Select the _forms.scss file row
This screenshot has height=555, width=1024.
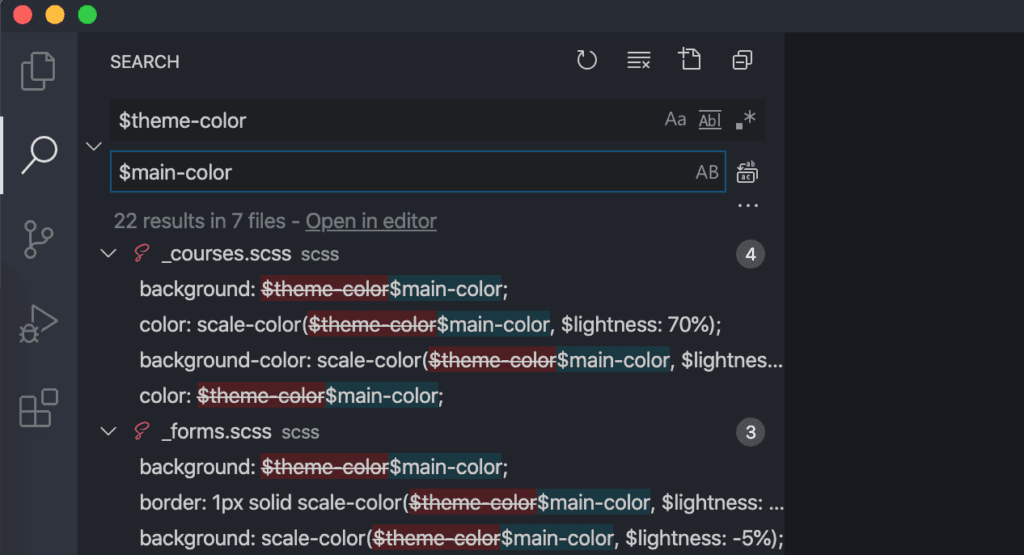pos(431,432)
